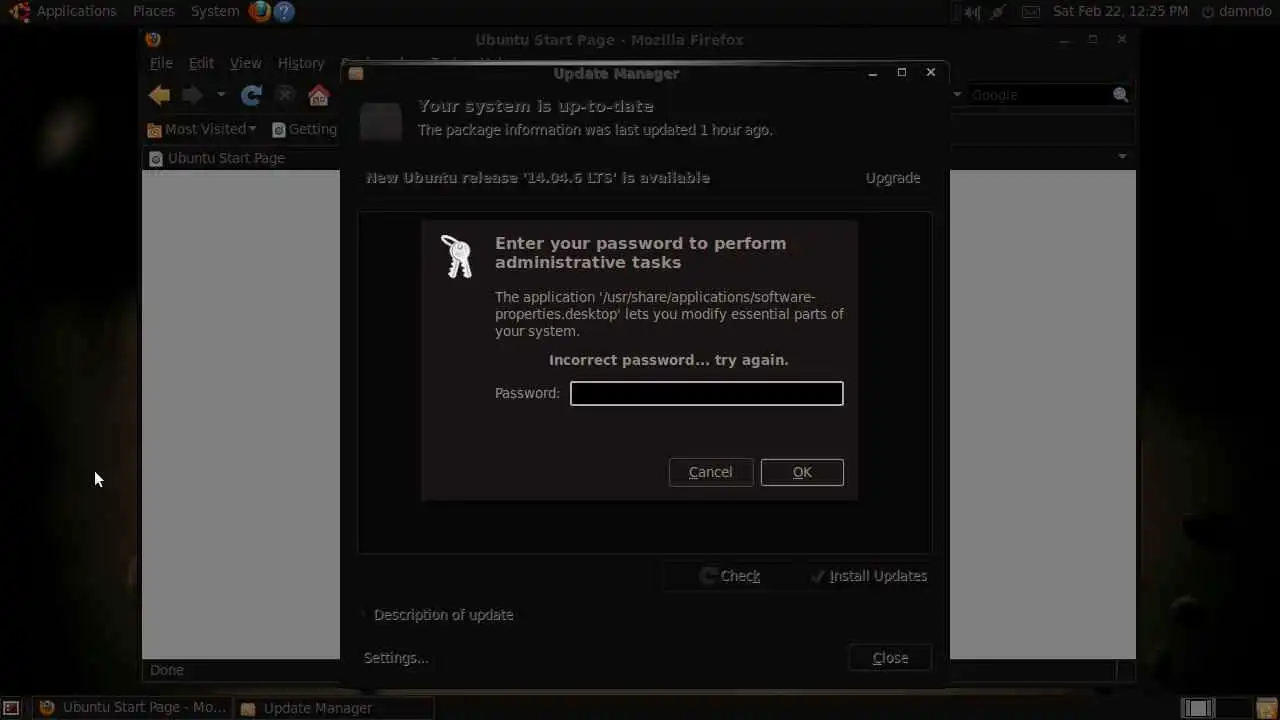Screen dimensions: 1280x720
Task: Click the 'Incorrect password... try again.' message
Action: click(669, 360)
